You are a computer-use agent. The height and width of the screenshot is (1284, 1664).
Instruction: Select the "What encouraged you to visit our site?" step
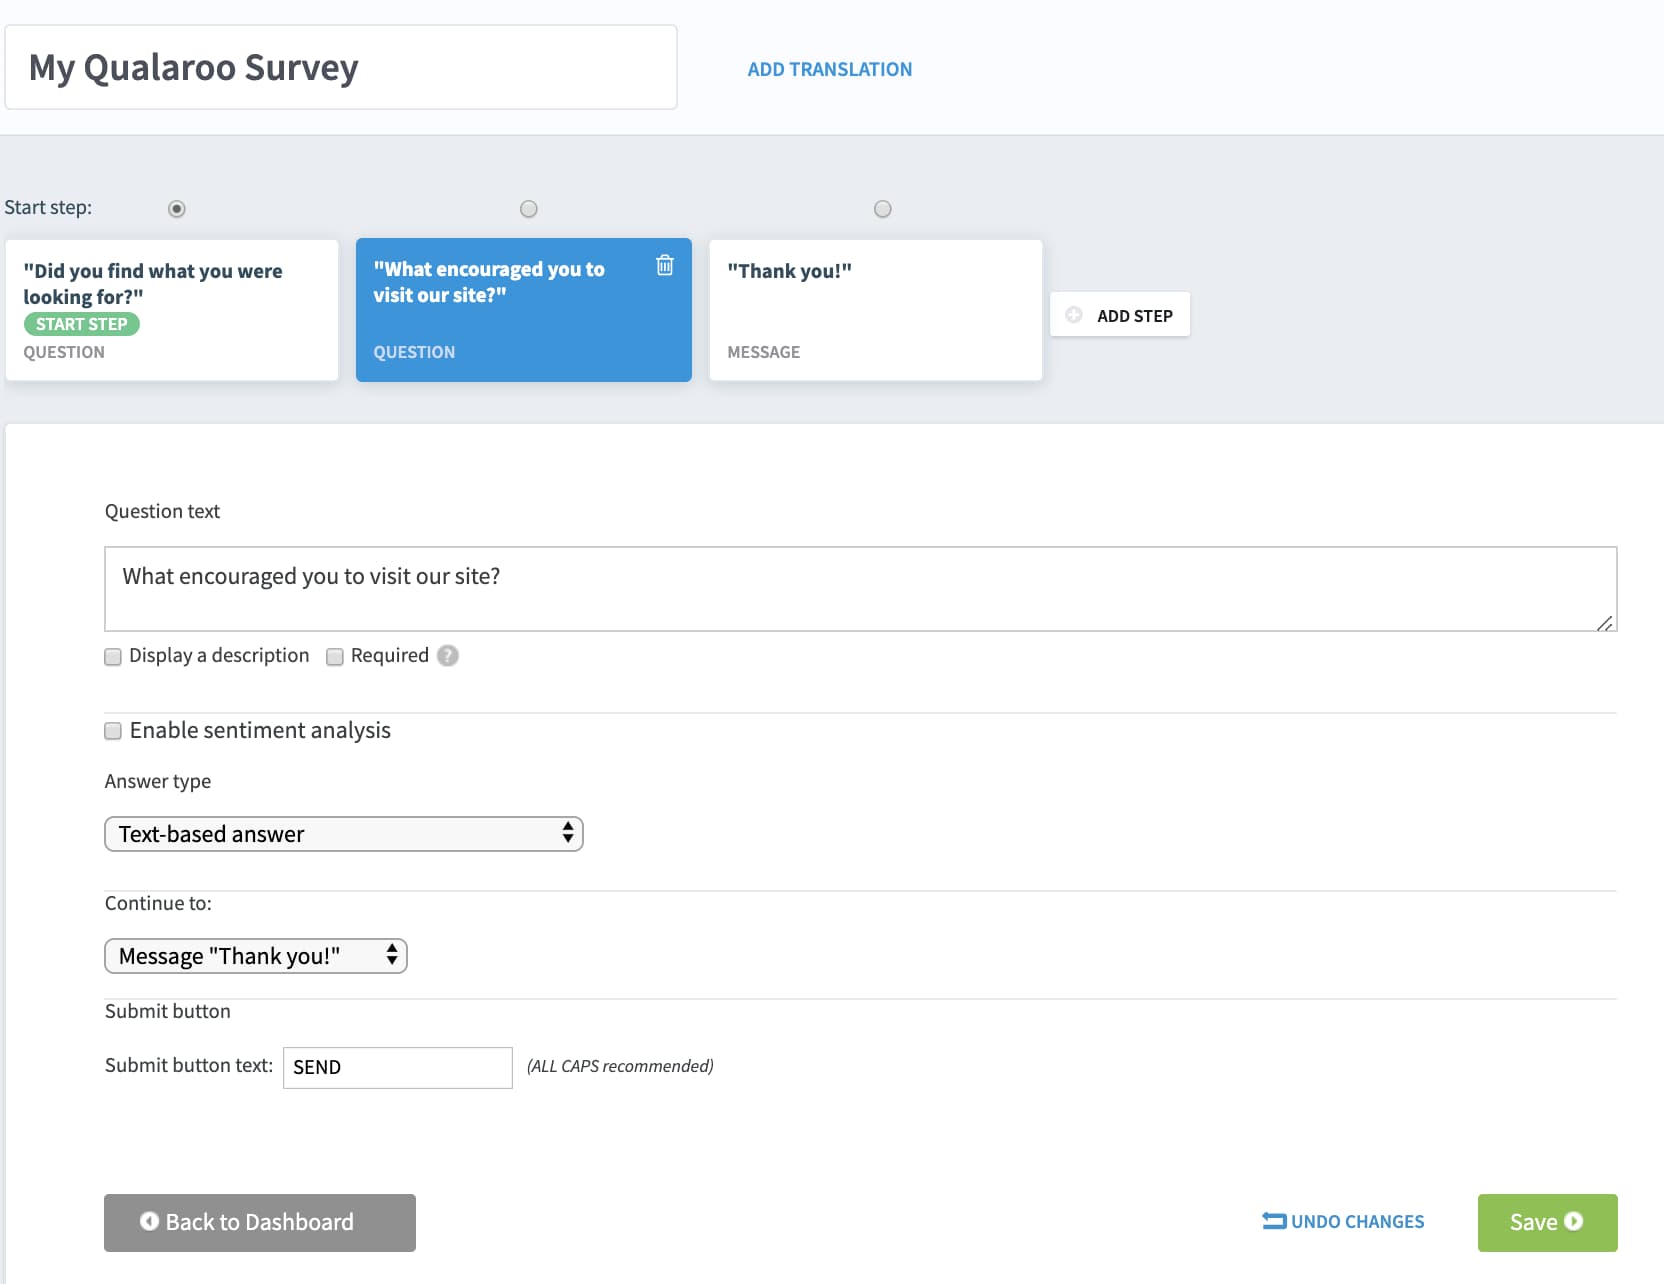coord(524,310)
